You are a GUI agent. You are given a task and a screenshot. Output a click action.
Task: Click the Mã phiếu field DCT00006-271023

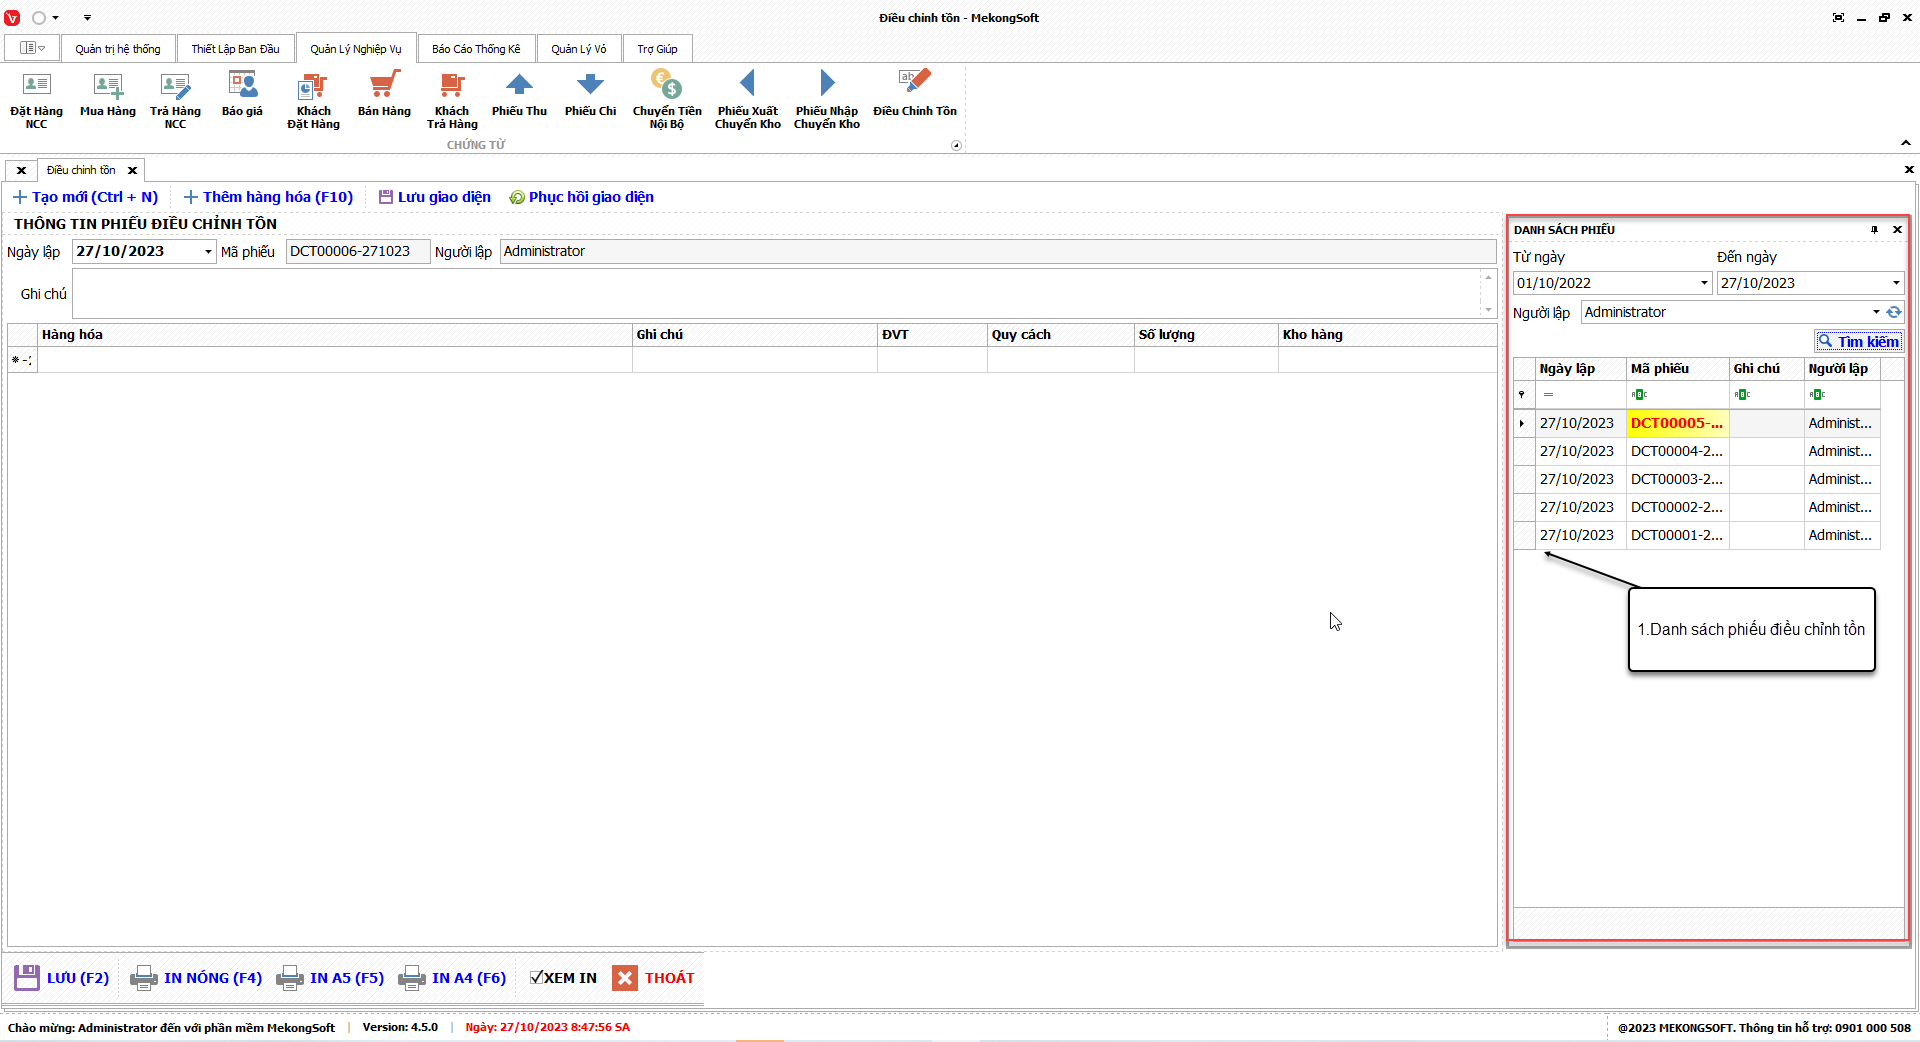[x=358, y=252]
